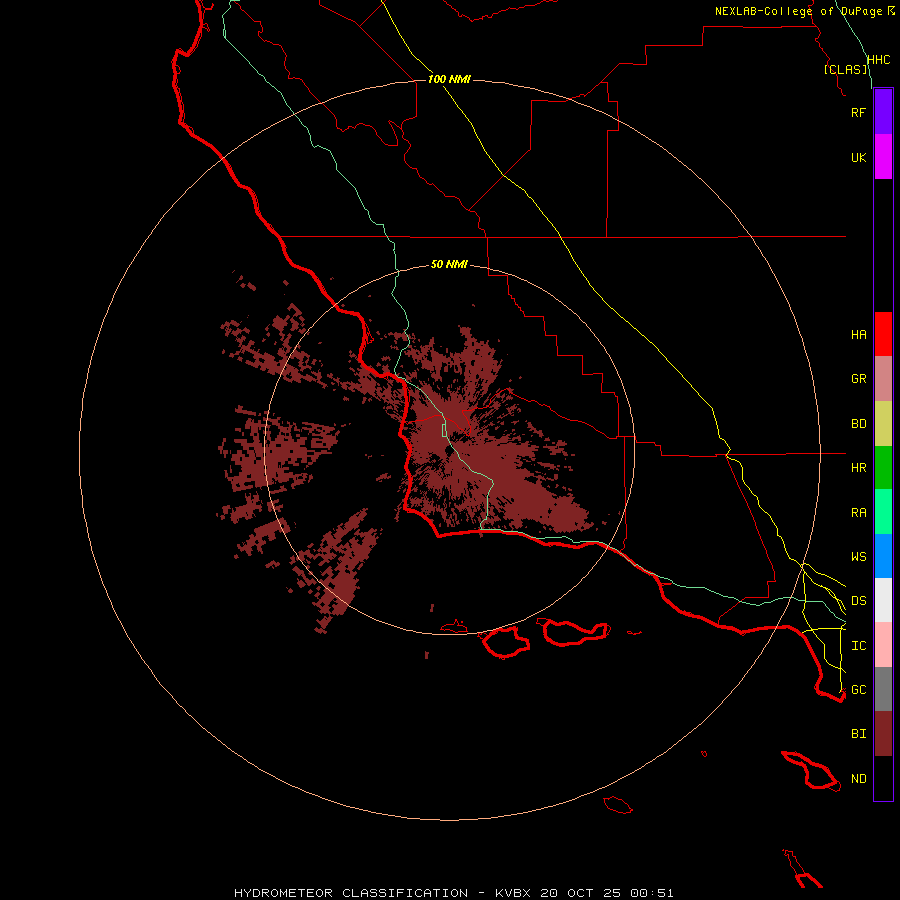Click the "BI" legend label
The width and height of the screenshot is (900, 900).
(x=858, y=734)
